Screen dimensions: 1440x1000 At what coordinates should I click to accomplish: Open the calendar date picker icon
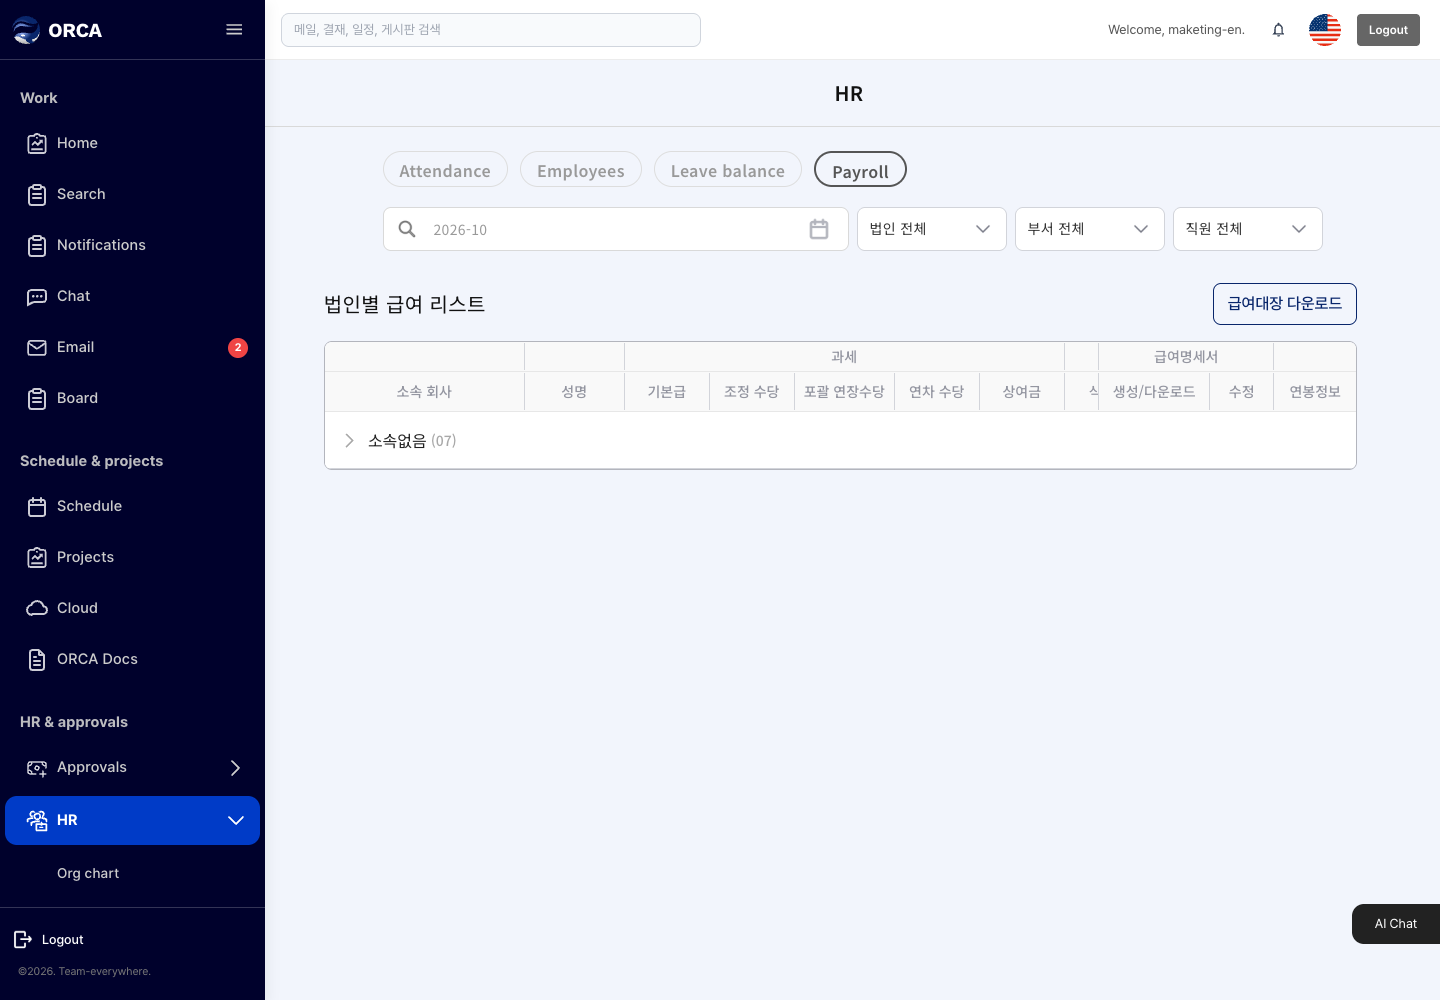point(819,229)
